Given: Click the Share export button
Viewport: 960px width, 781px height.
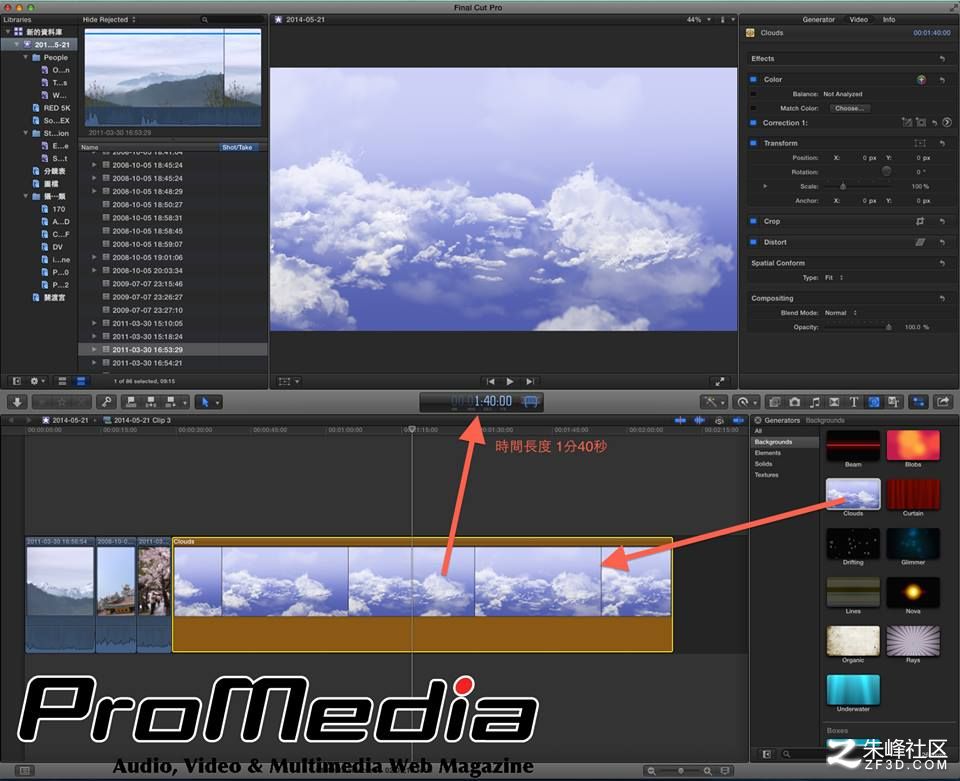Looking at the screenshot, I should pyautogui.click(x=943, y=402).
